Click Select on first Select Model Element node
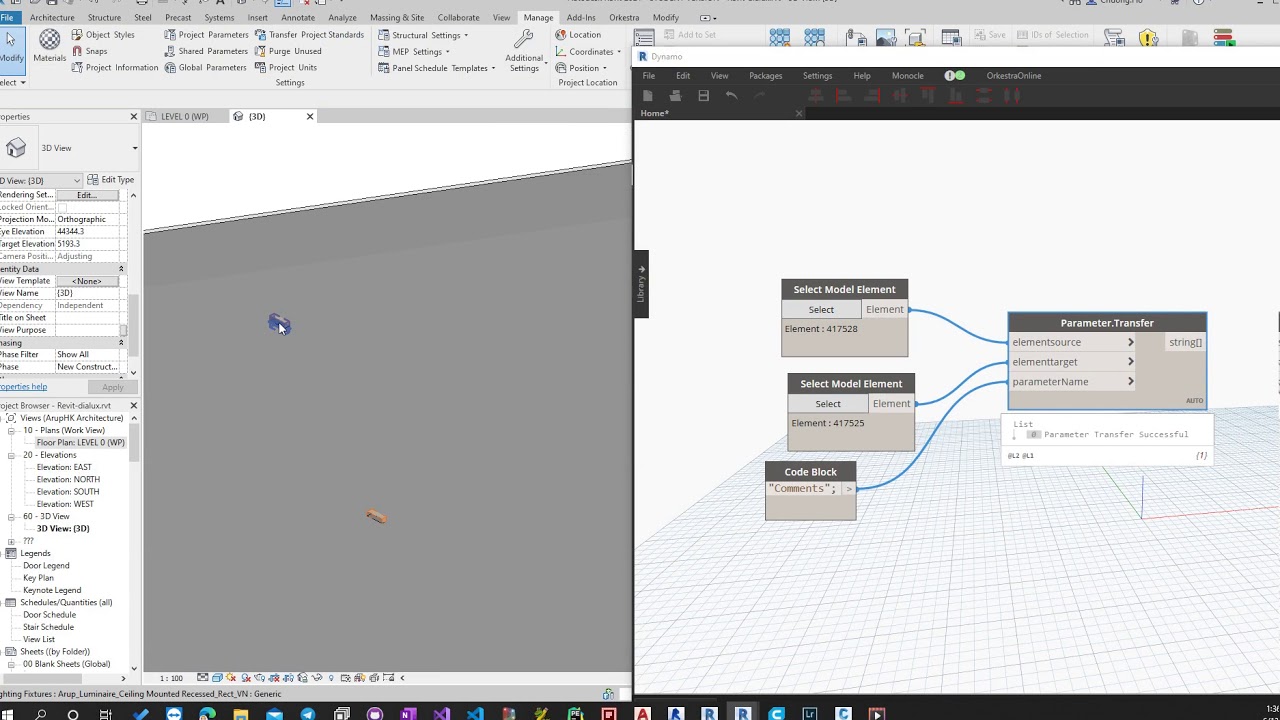1280x720 pixels. coord(821,310)
